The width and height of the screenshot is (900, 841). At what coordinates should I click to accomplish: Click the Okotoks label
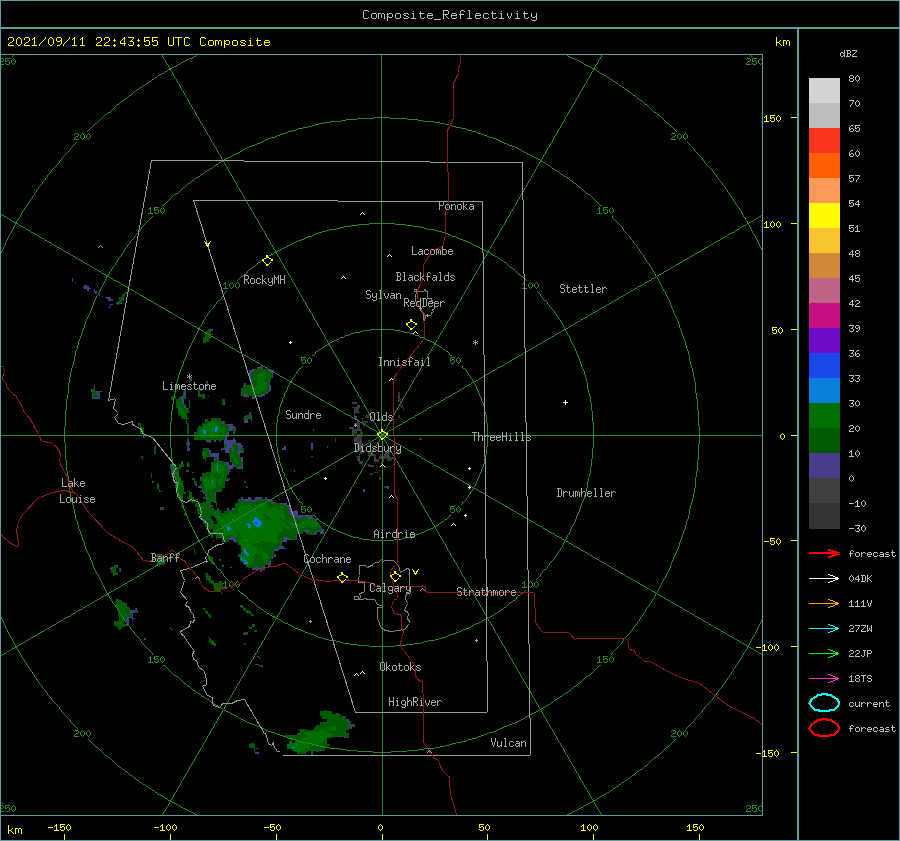click(x=400, y=667)
